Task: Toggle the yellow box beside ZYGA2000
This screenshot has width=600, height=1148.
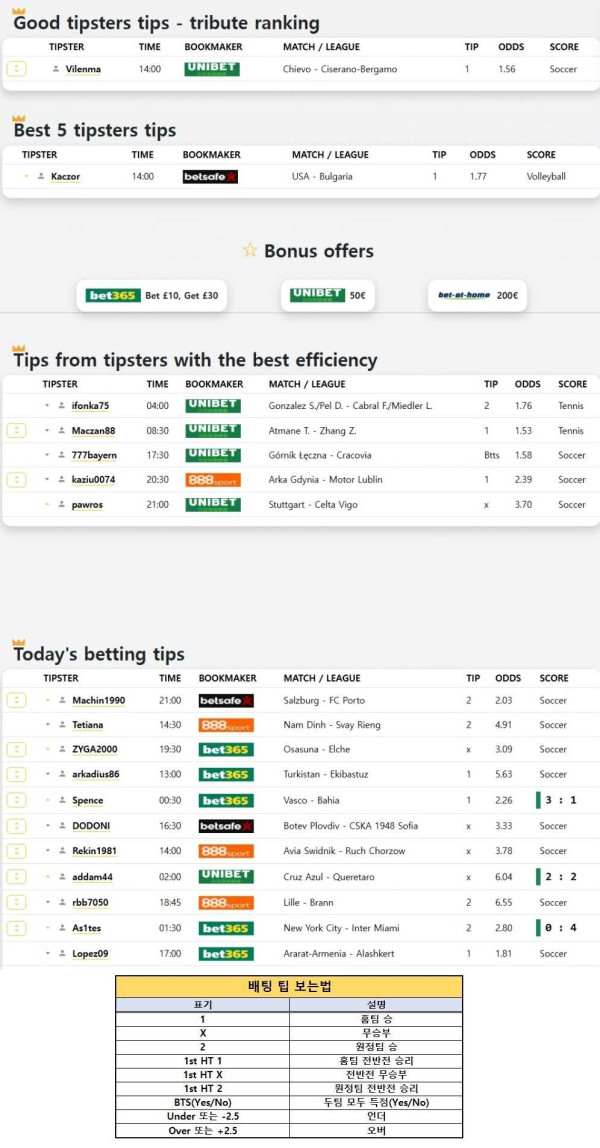Action: 16,750
